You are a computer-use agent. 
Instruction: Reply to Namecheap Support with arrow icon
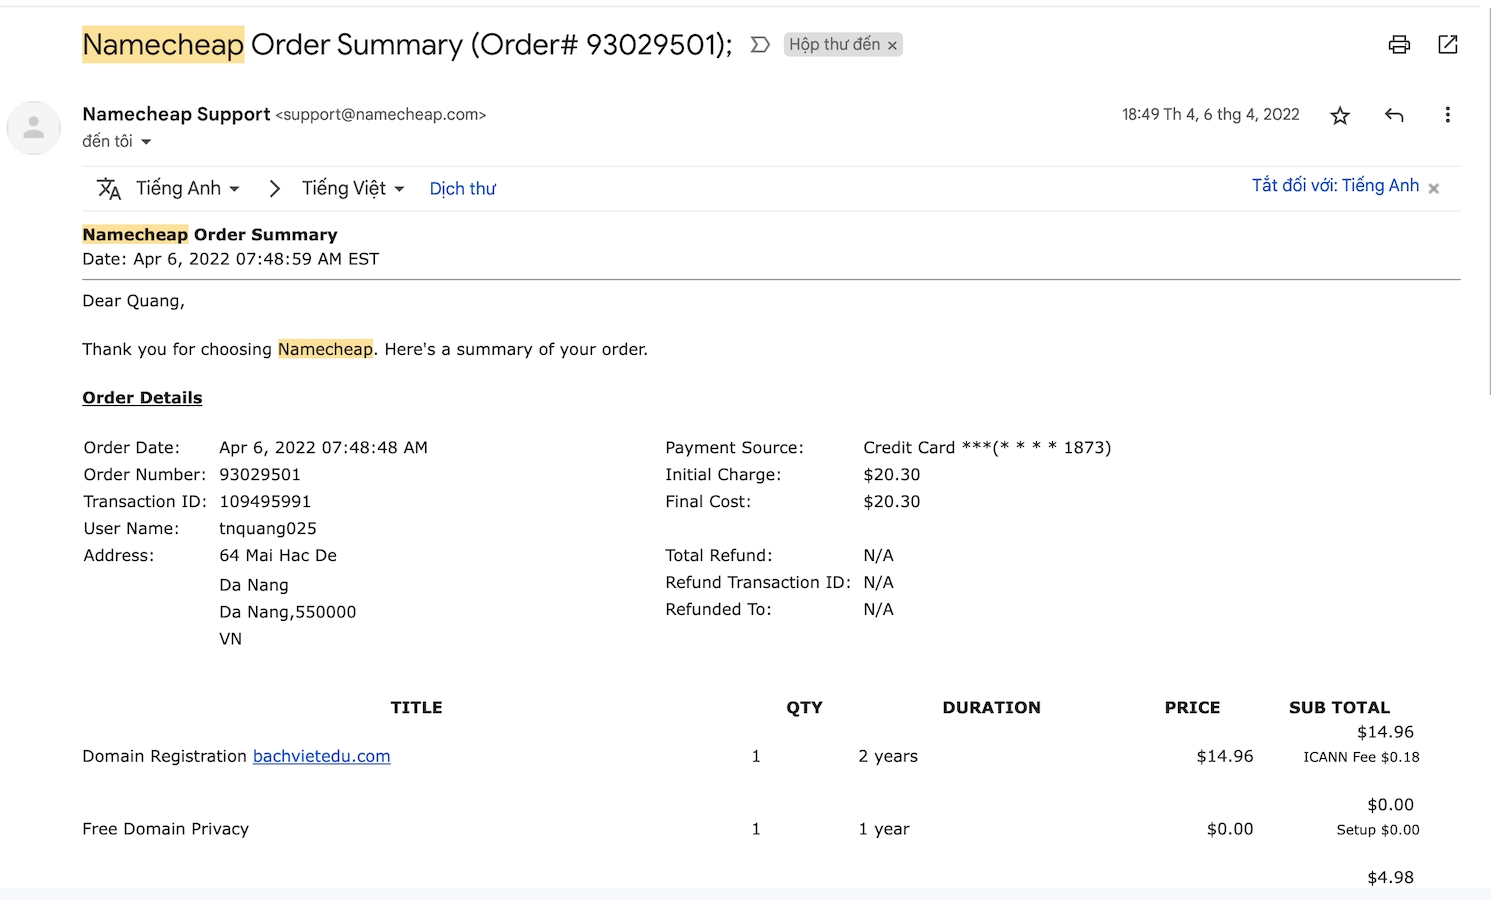point(1394,115)
